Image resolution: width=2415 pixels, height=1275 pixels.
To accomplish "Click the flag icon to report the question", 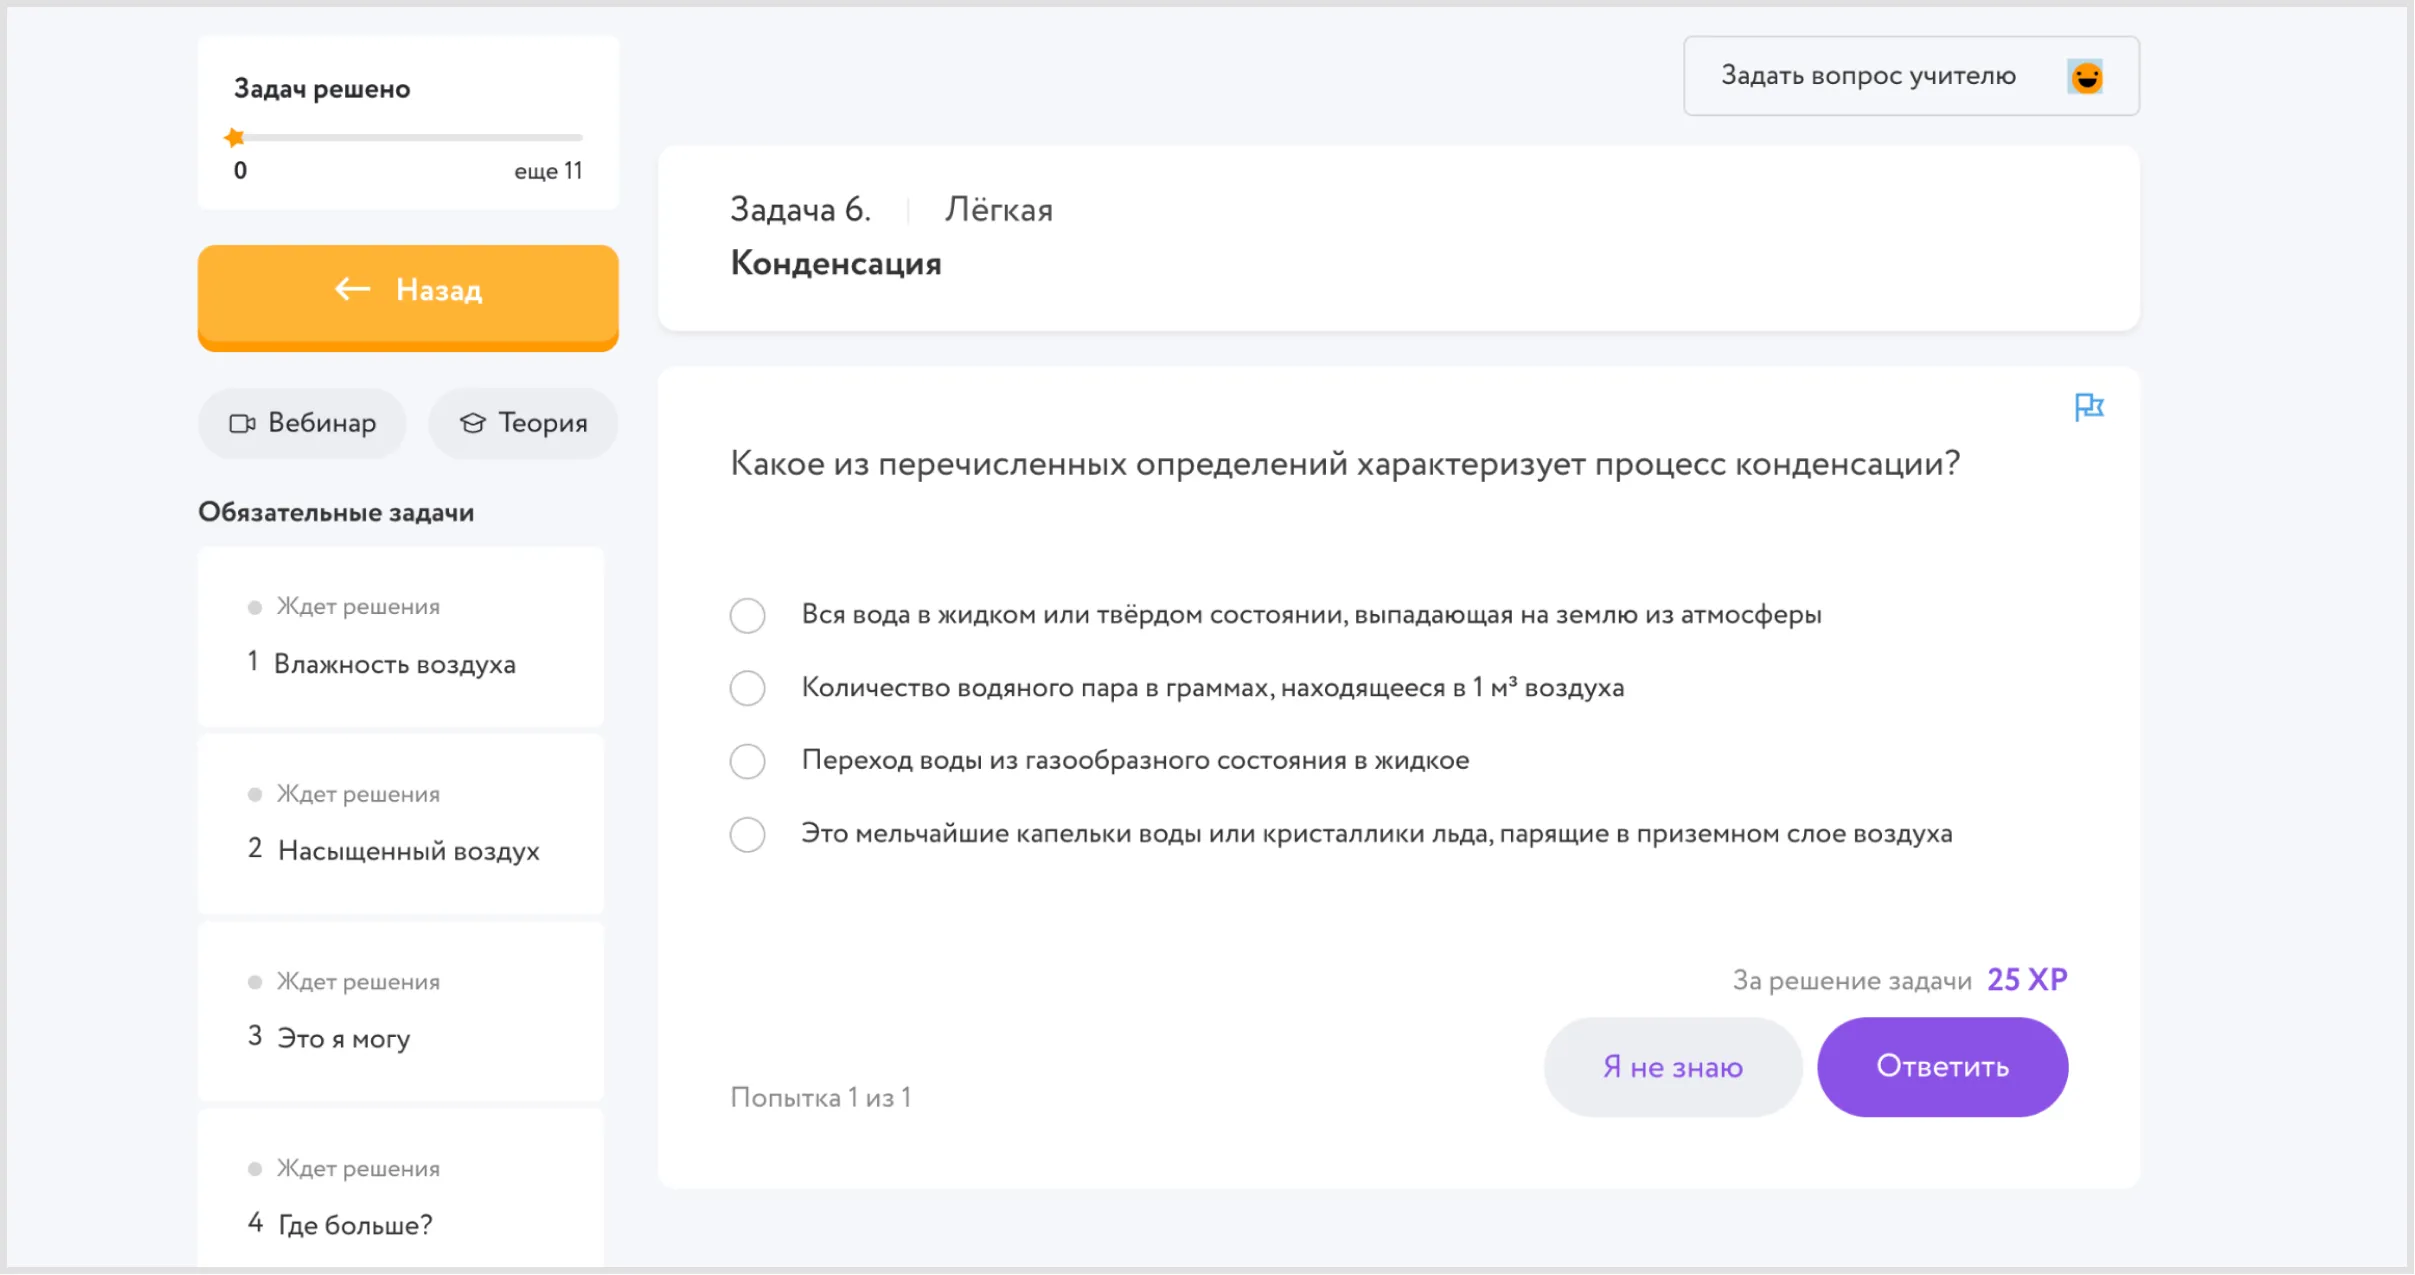I will 2091,407.
